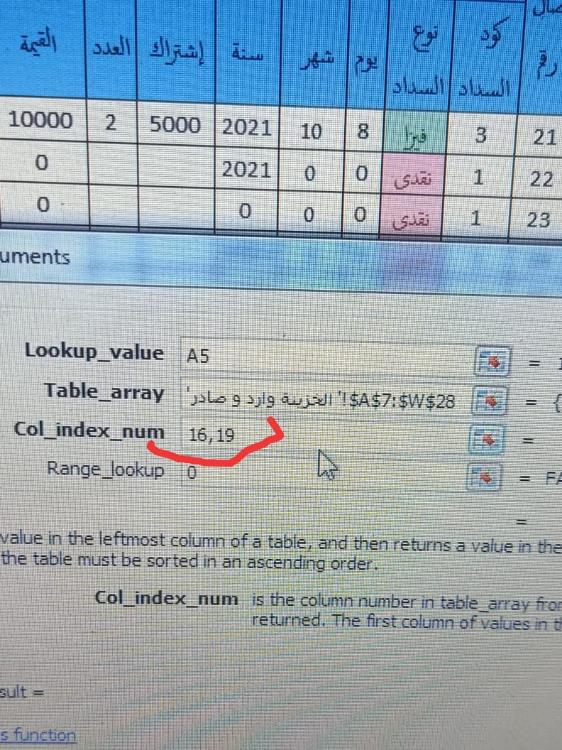This screenshot has width=562, height=750.
Task: Open the help on this function link
Action: click(38, 735)
